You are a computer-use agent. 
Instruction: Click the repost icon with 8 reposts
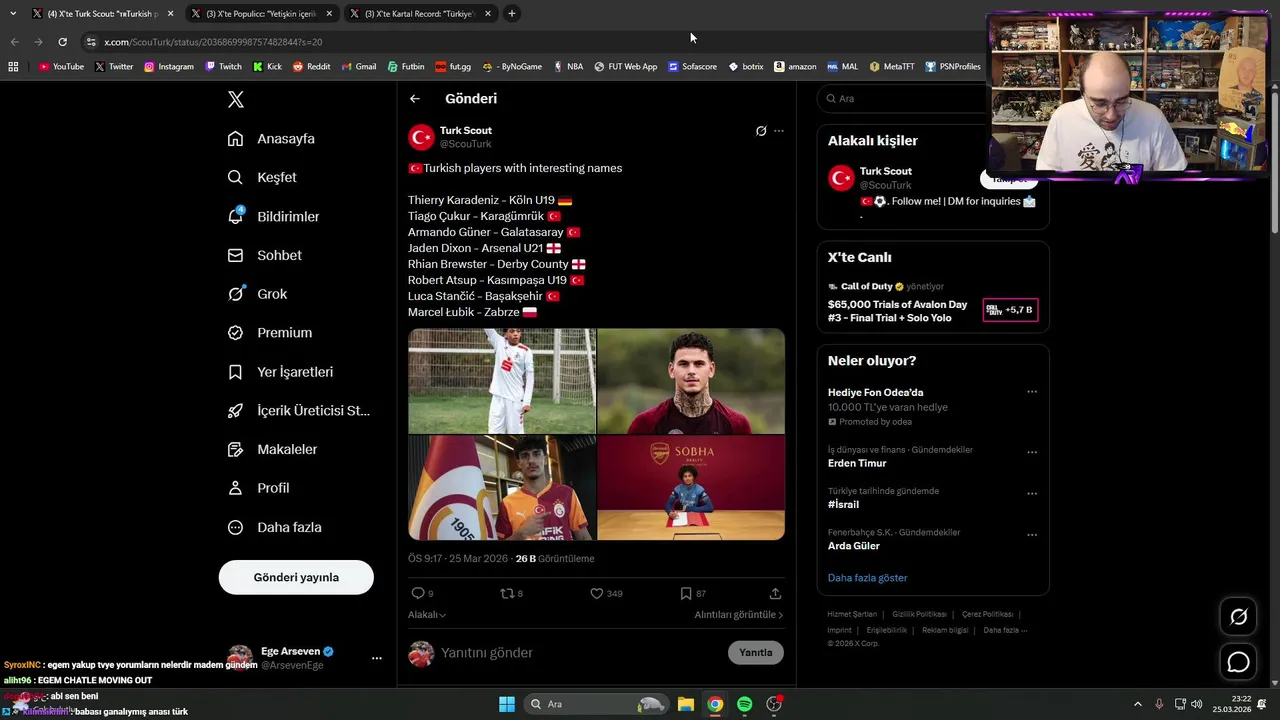coord(507,593)
